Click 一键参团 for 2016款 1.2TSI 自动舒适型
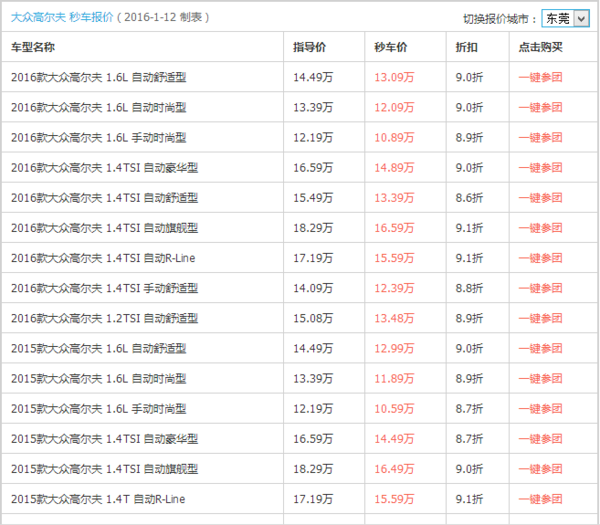The width and height of the screenshot is (600, 525). [x=540, y=318]
